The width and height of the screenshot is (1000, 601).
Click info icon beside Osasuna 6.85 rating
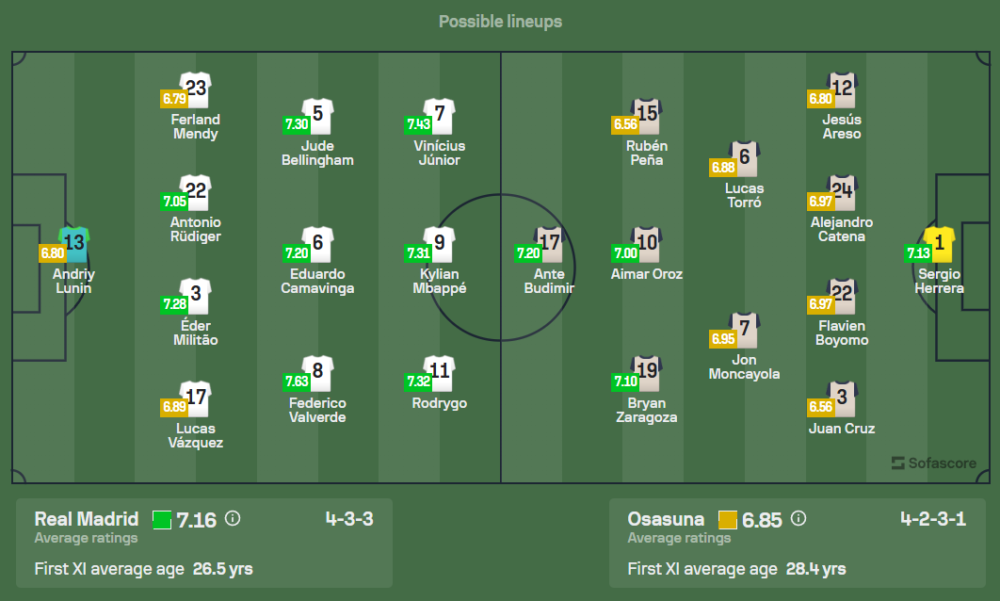798,519
